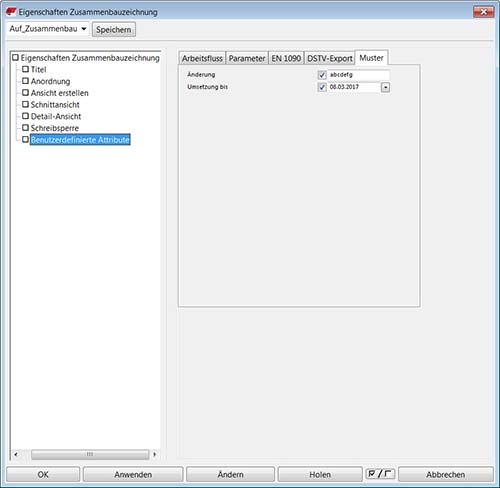Image resolution: width=500 pixels, height=488 pixels.
Task: Select the Schreibsperre tree item
Action: click(x=55, y=128)
